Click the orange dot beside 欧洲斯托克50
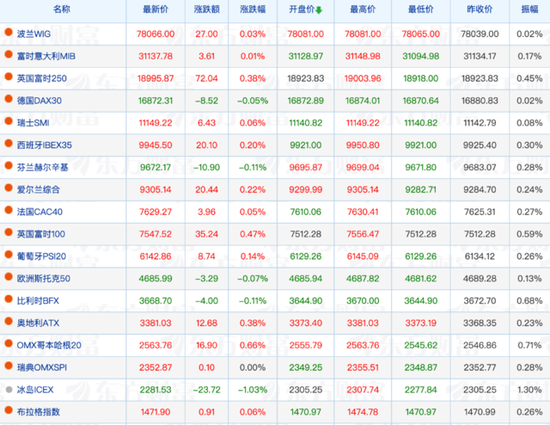The width and height of the screenshot is (550, 425). [9, 277]
